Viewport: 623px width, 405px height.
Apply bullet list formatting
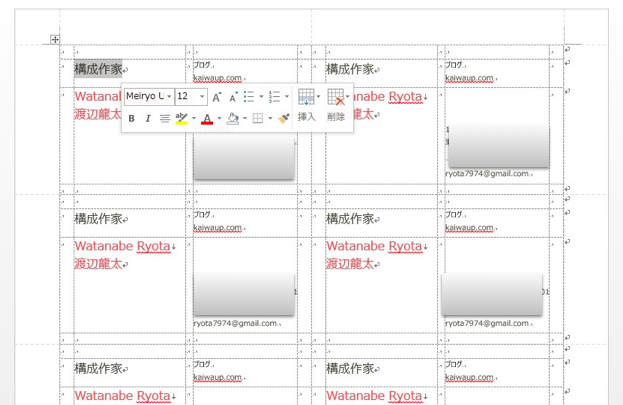click(x=249, y=97)
